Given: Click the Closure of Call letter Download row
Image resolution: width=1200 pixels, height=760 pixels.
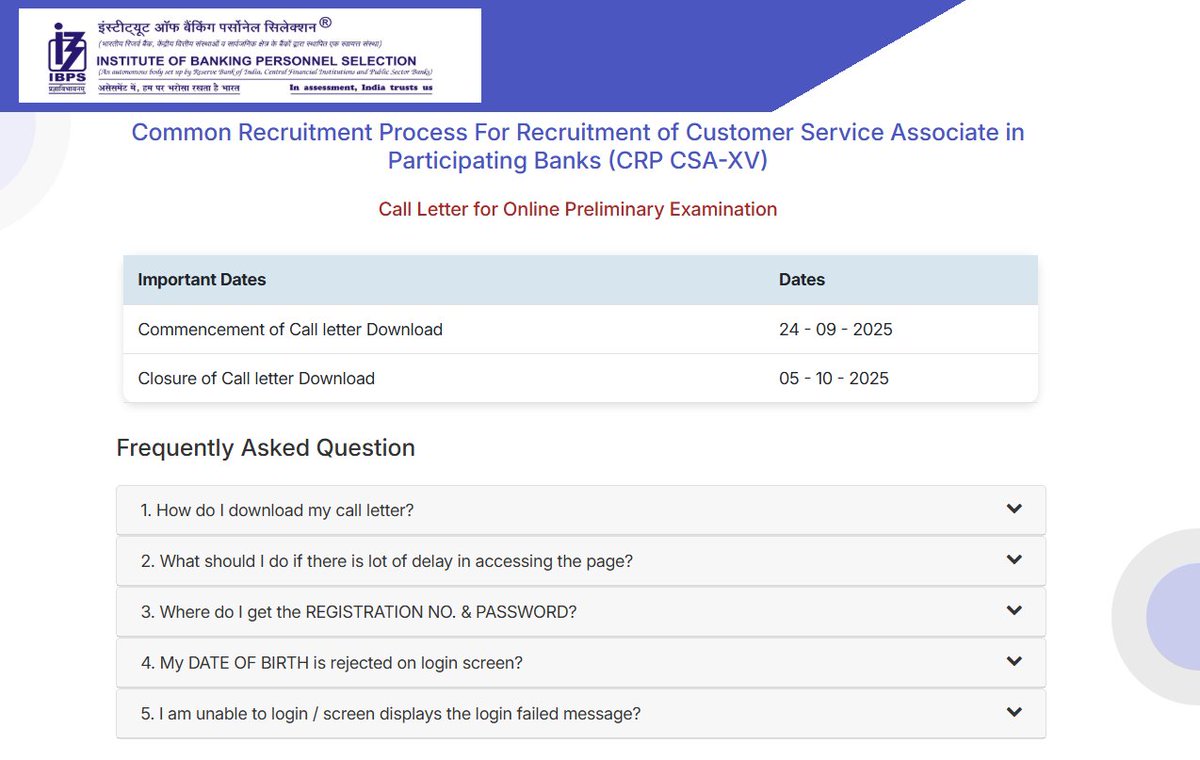Looking at the screenshot, I should click(256, 379).
